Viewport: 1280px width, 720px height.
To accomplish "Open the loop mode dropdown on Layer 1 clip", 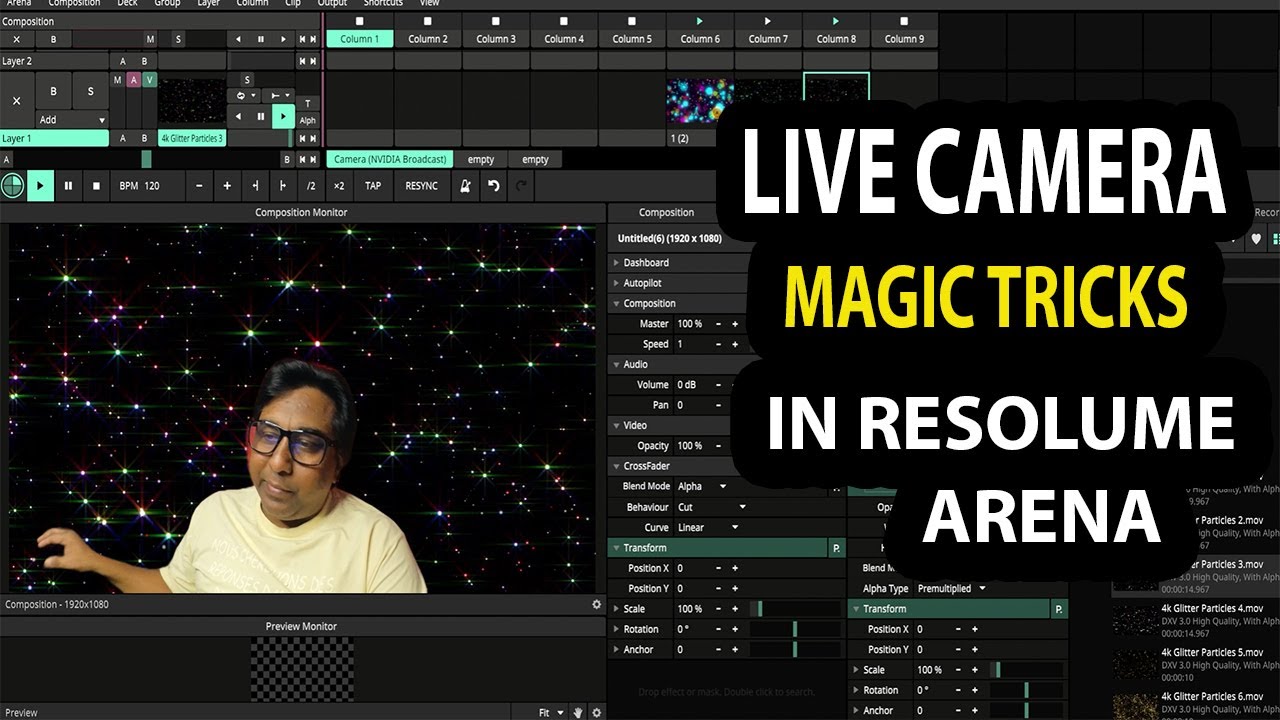I will (x=244, y=96).
